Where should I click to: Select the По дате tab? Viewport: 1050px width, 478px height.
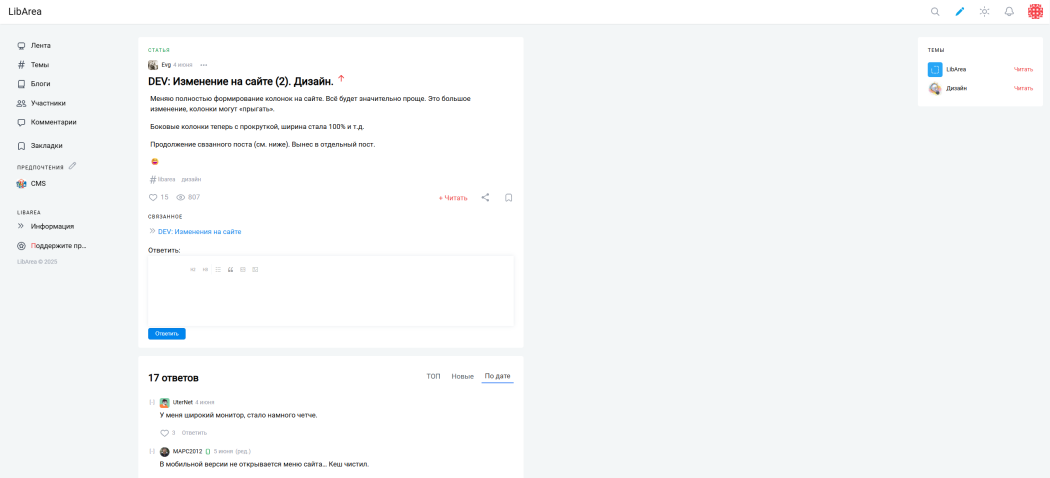(x=498, y=376)
